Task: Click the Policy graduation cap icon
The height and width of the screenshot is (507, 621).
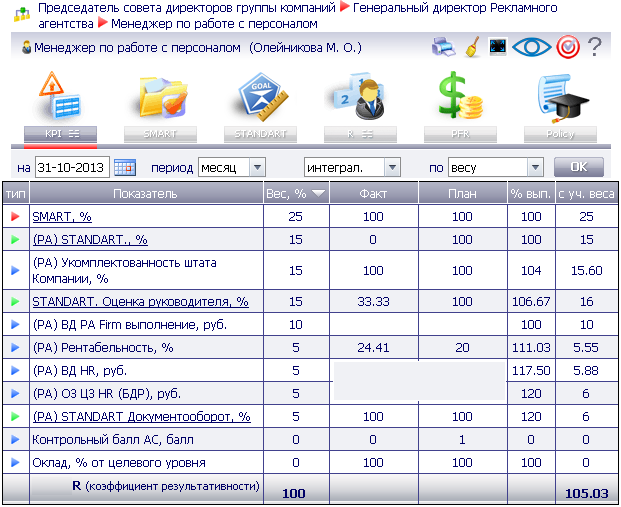Action: point(562,98)
